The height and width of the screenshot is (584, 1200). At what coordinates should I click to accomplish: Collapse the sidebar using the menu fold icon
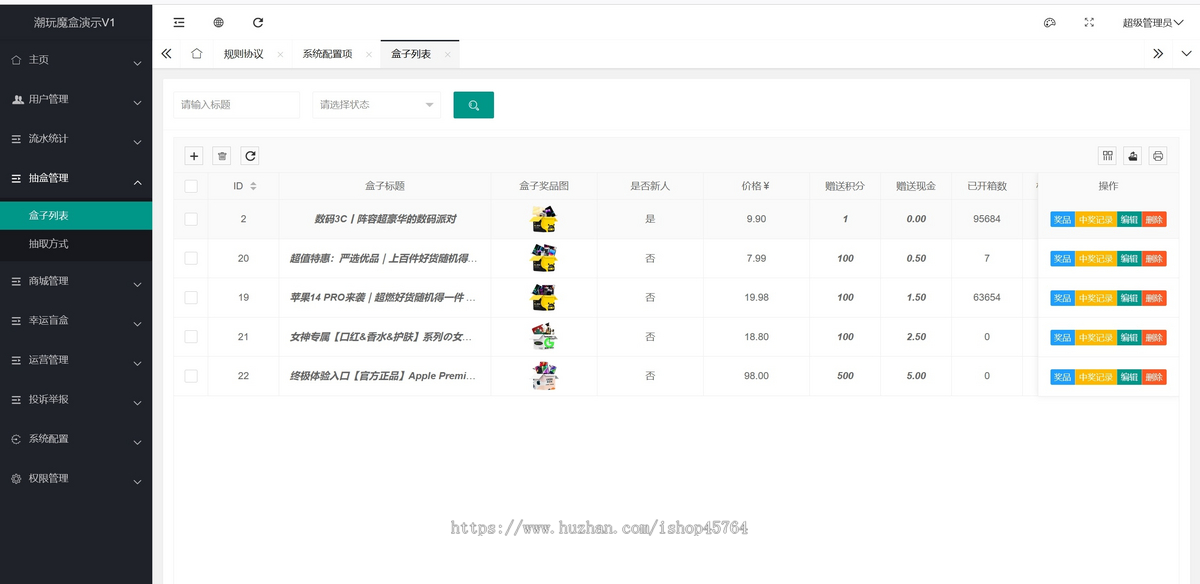pyautogui.click(x=179, y=22)
